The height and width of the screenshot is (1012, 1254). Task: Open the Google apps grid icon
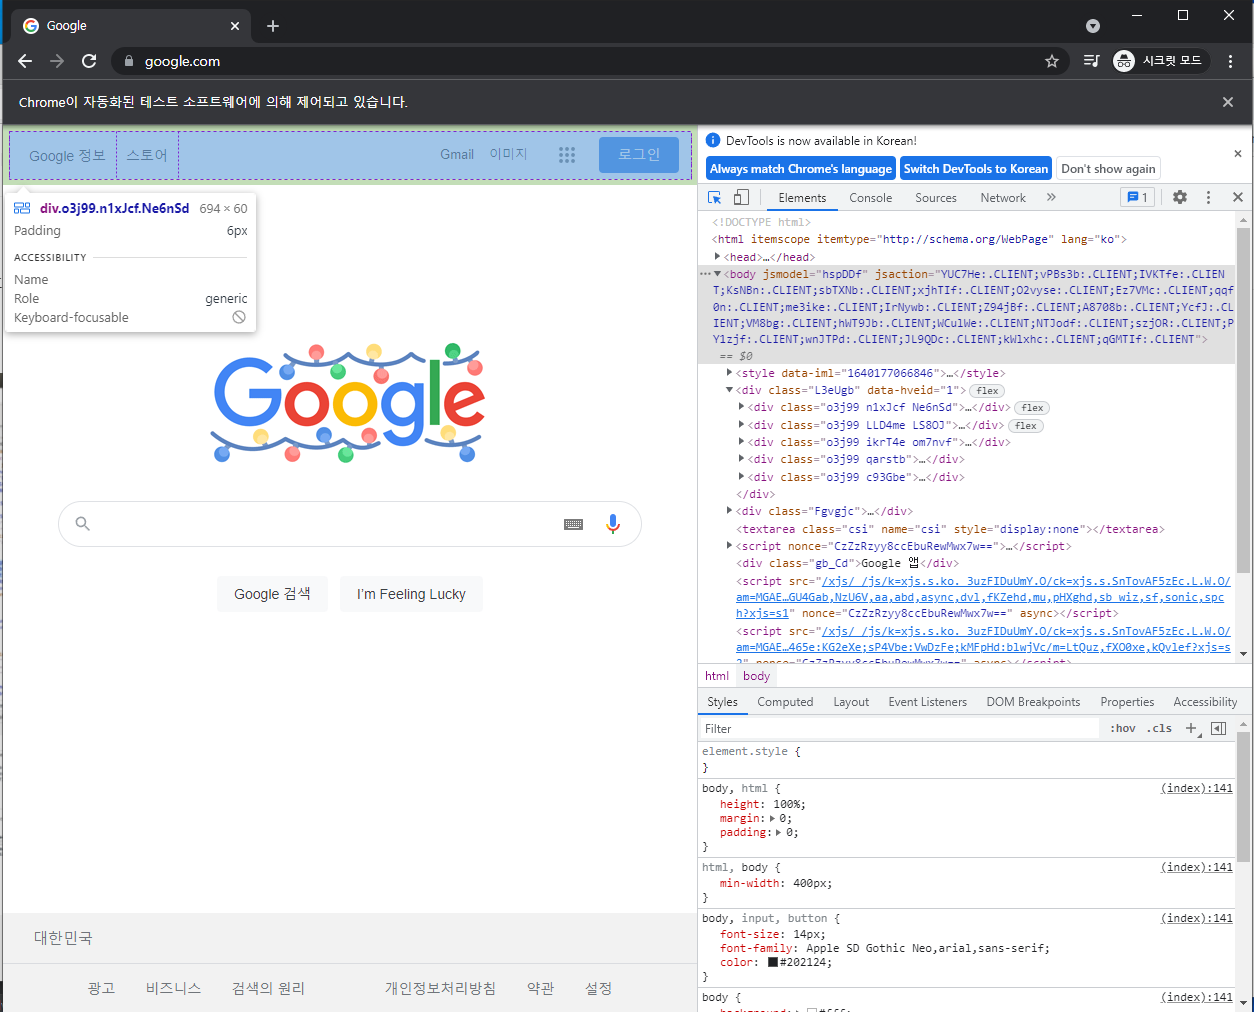pyautogui.click(x=567, y=155)
